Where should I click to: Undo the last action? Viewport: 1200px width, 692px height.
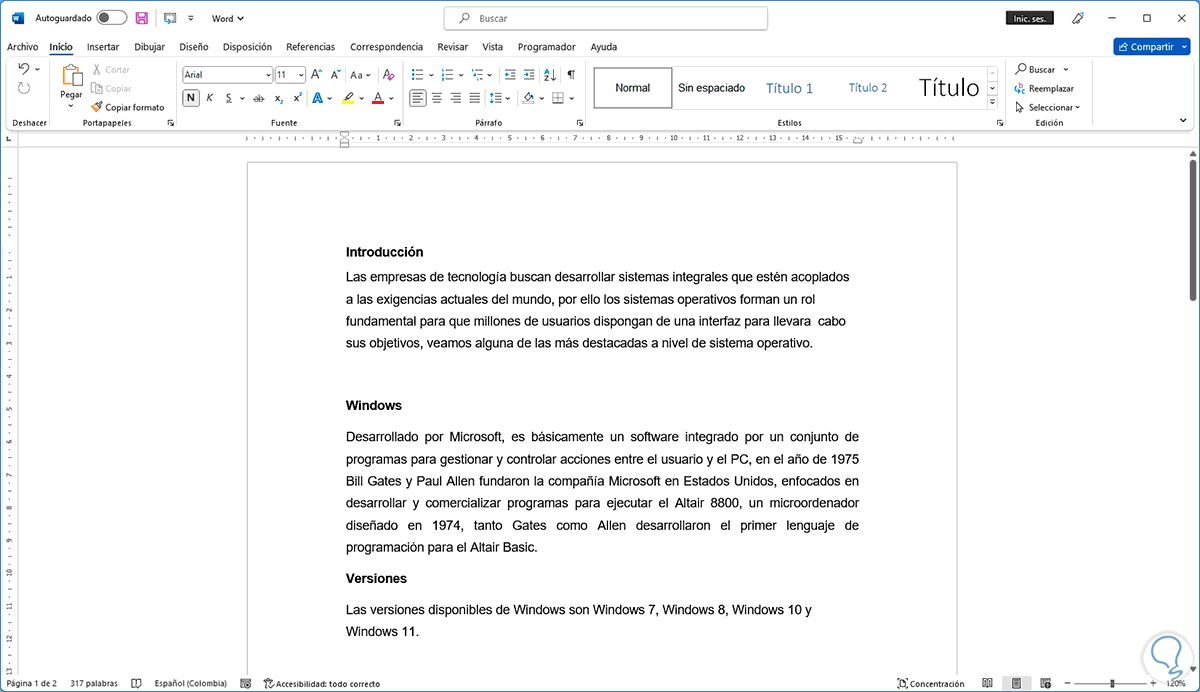pyautogui.click(x=24, y=69)
